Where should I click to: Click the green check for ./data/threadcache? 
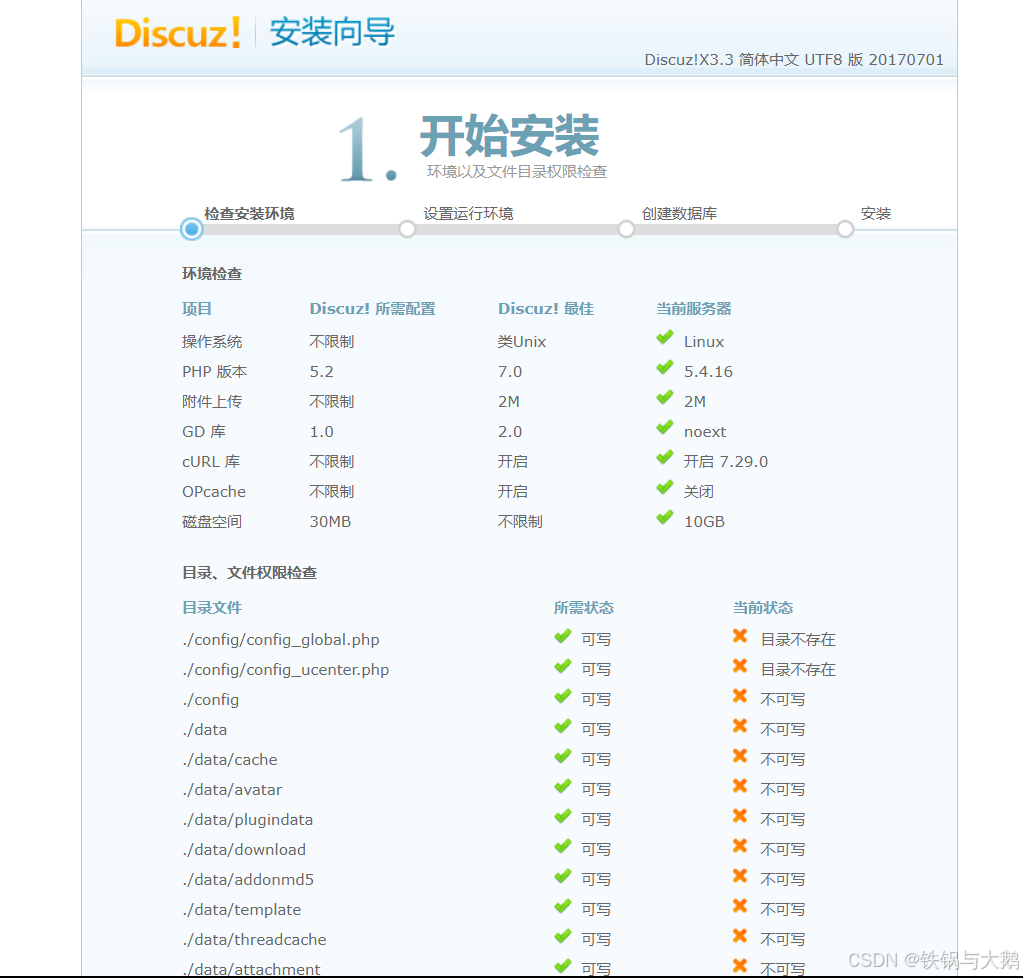click(x=562, y=936)
